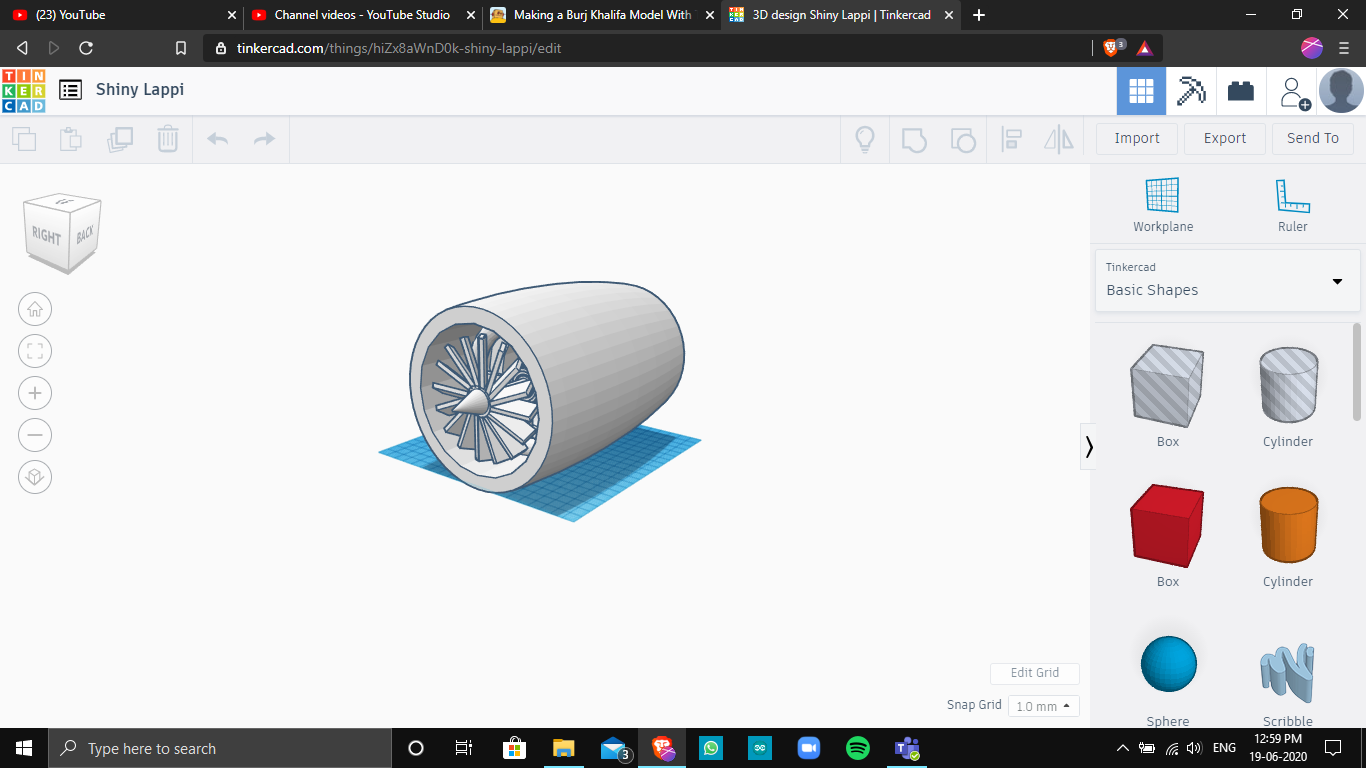Open the Minecraft export view
Screen dimensions: 1366x768
point(1191,90)
